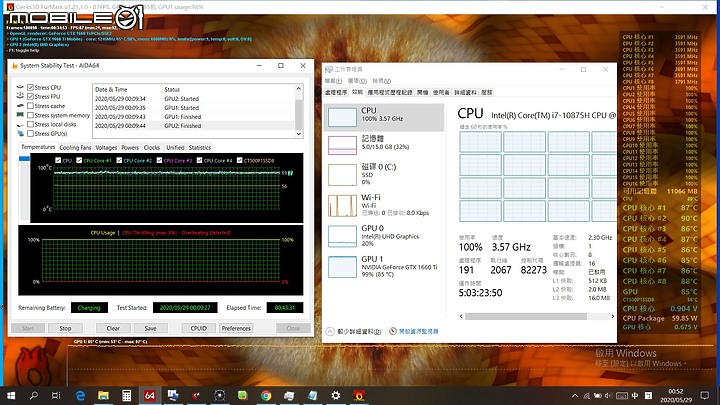The height and width of the screenshot is (405, 720).
Task: Open the Statistics tab
Action: click(200, 147)
